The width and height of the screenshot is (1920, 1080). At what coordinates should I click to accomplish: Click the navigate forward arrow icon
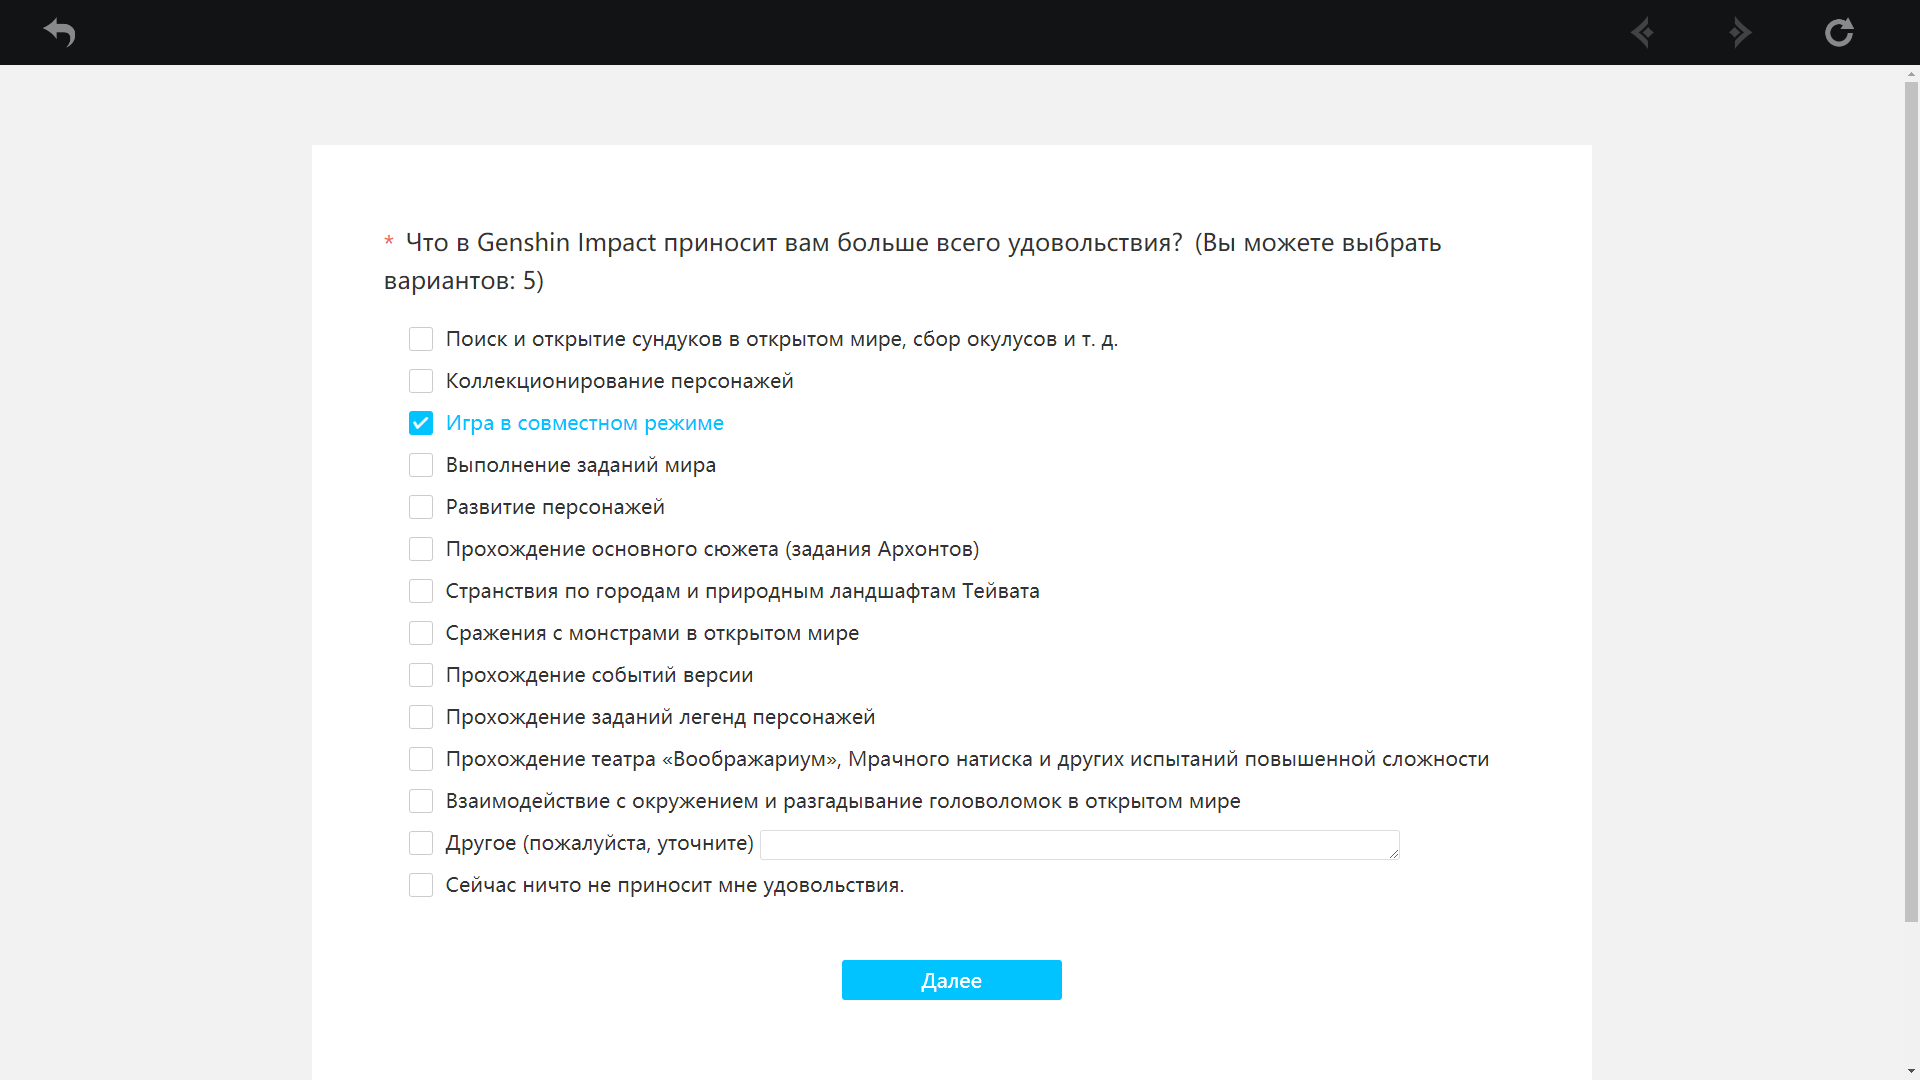1740,32
